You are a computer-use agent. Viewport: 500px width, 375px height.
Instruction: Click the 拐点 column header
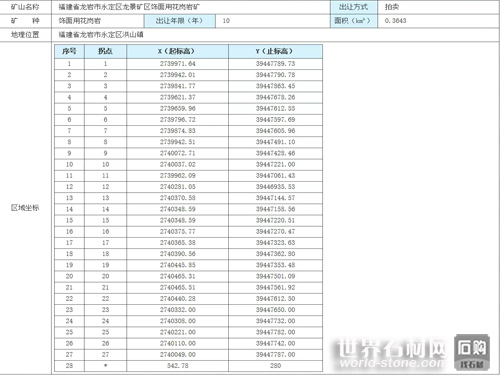point(105,51)
